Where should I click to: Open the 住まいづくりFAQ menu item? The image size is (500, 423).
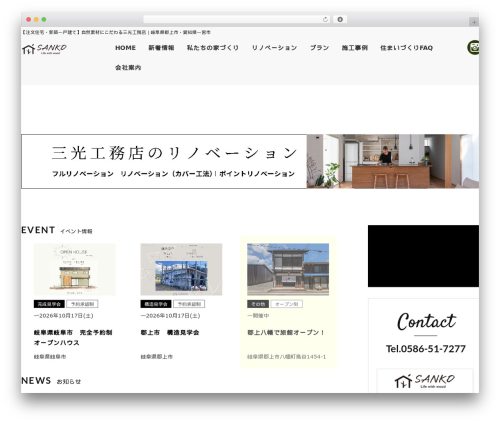coord(406,48)
